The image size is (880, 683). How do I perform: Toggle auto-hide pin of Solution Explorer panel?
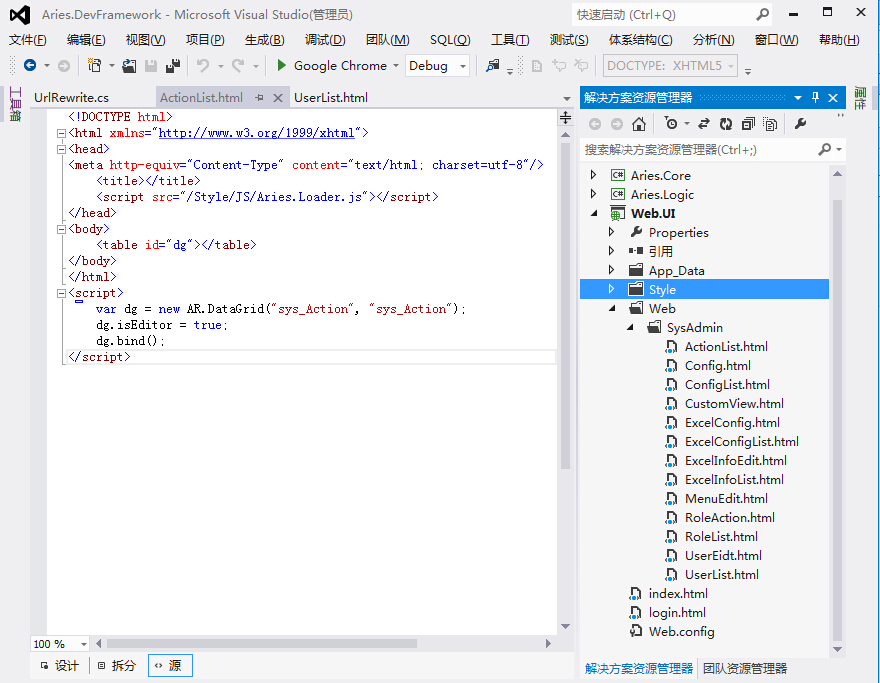pos(815,98)
